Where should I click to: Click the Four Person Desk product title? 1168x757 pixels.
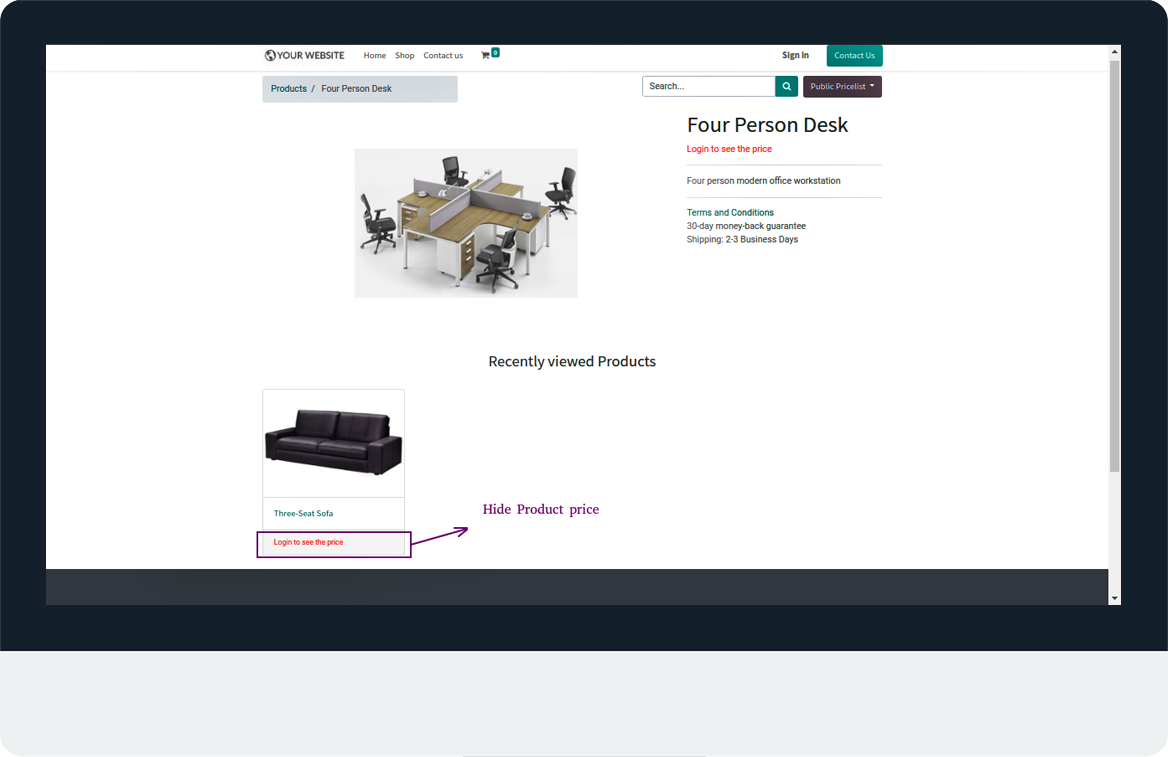coord(767,125)
